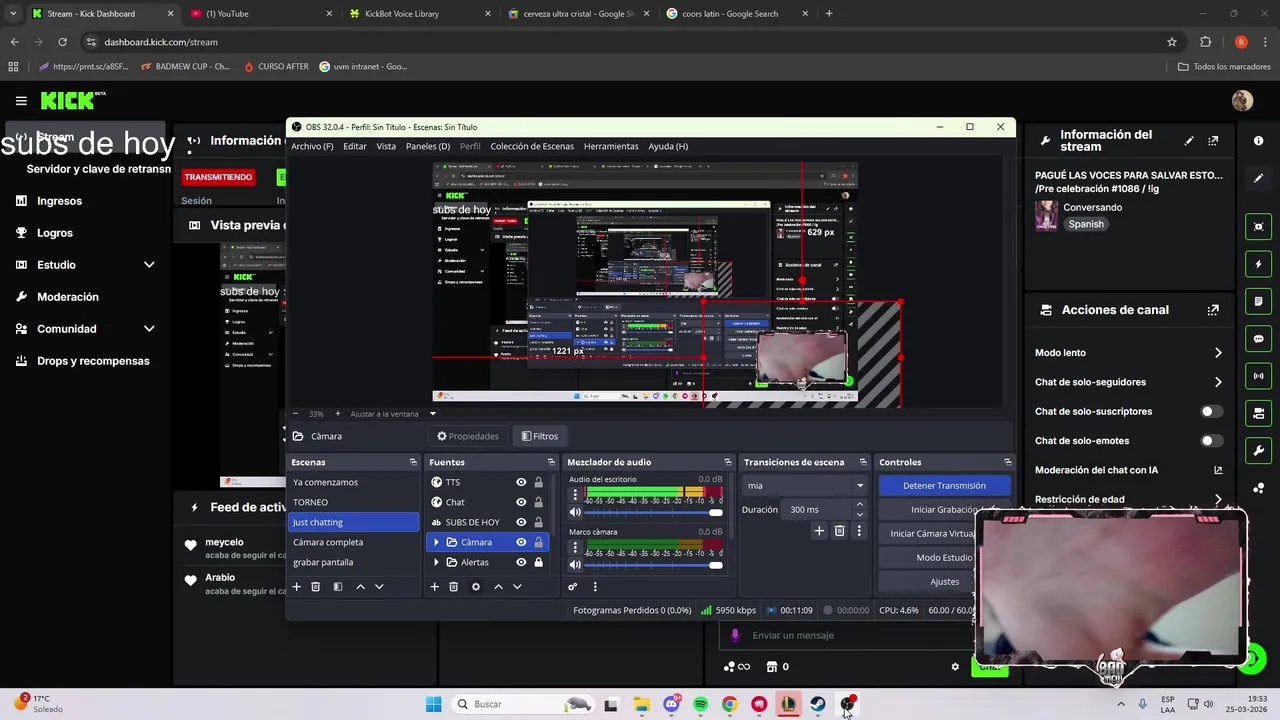Image resolution: width=1280 pixels, height=720 pixels.
Task: Mute the Marco cámara speaker icon
Action: click(x=575, y=565)
